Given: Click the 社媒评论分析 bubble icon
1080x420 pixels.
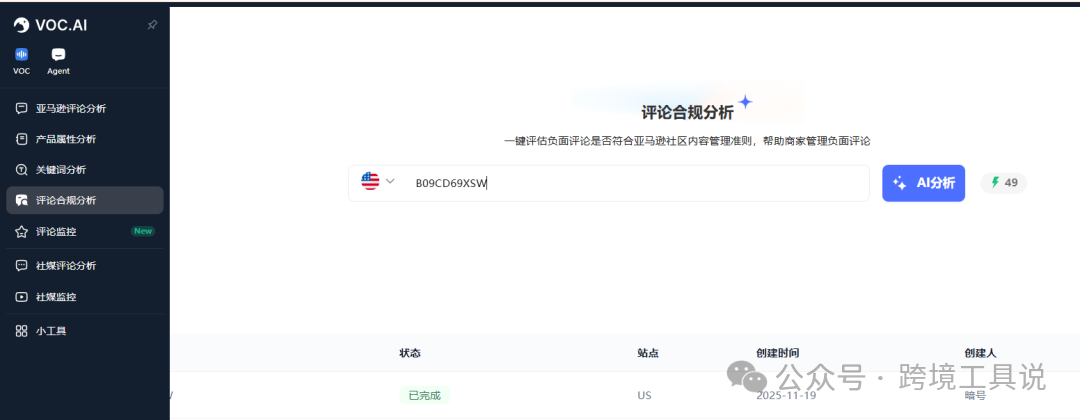Looking at the screenshot, I should pyautogui.click(x=21, y=266).
